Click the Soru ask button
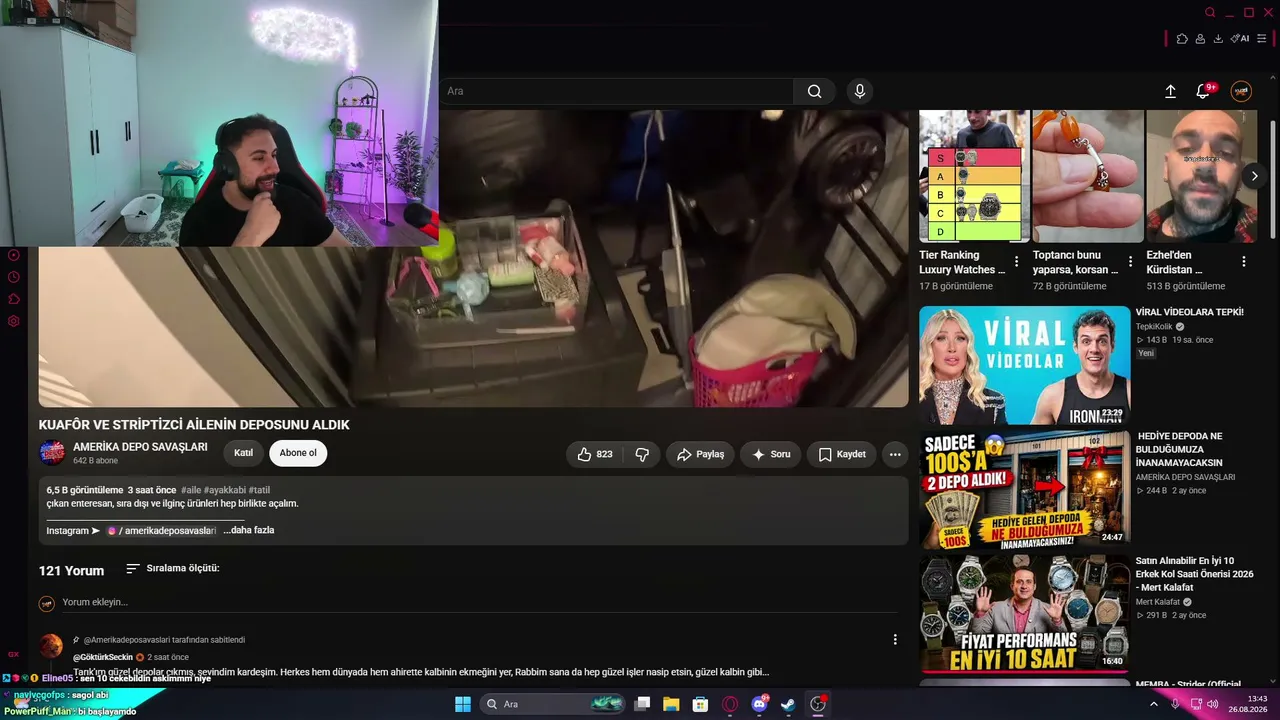Image resolution: width=1280 pixels, height=720 pixels. tap(771, 454)
